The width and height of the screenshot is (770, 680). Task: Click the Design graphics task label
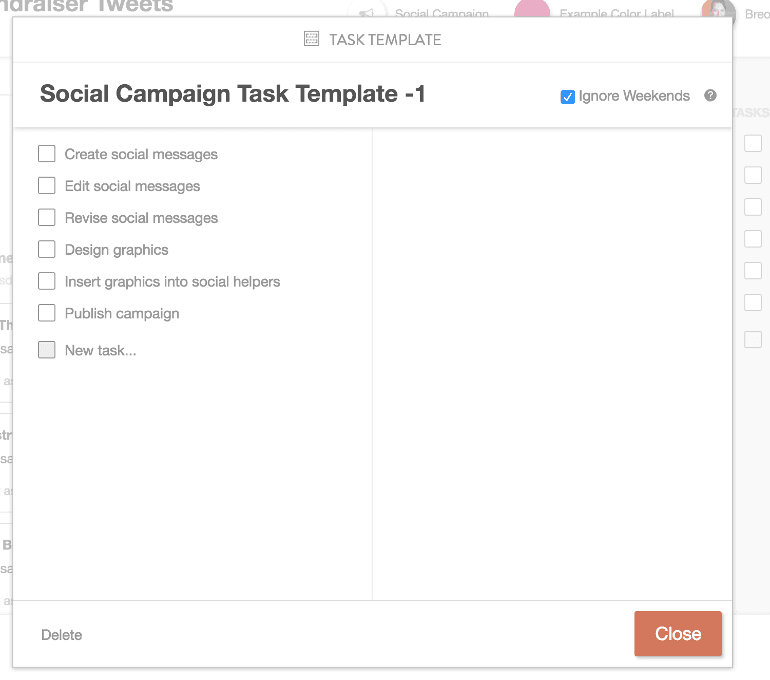(x=116, y=250)
